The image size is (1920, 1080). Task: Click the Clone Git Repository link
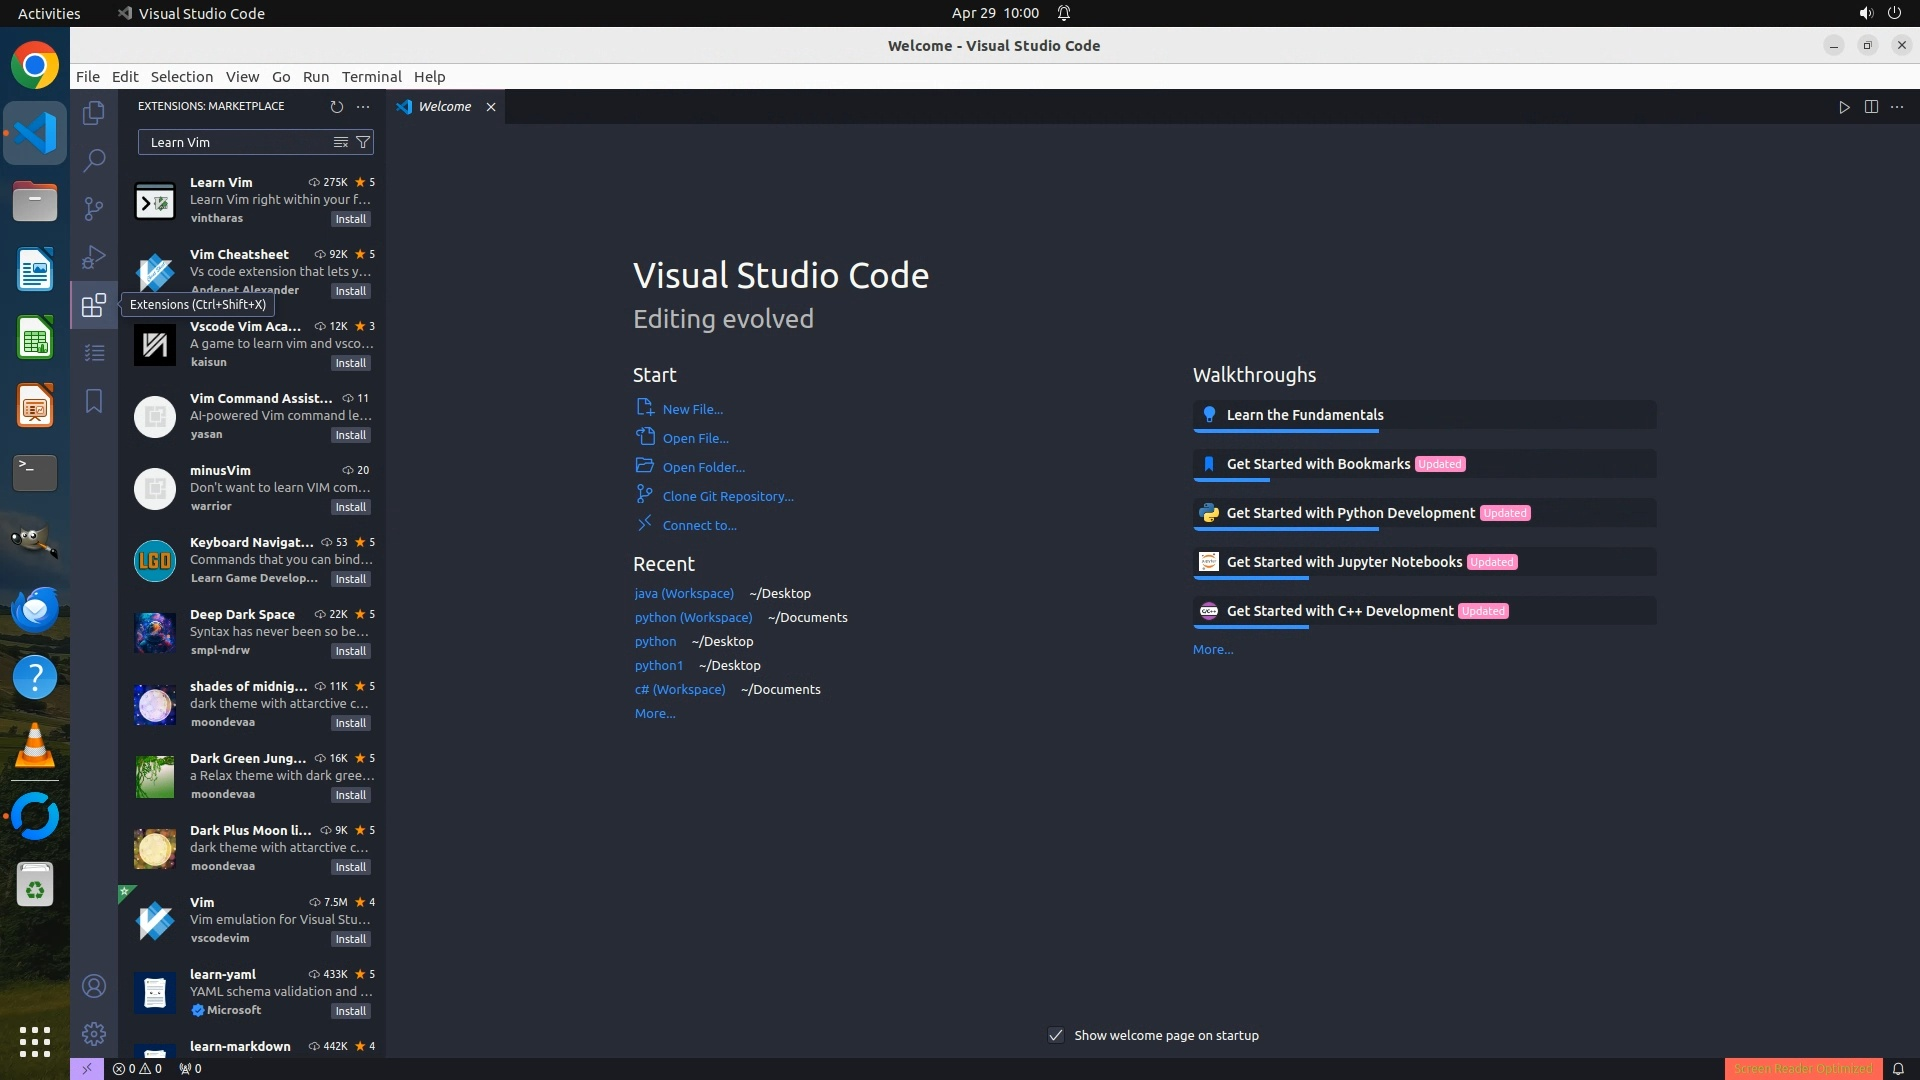click(x=727, y=496)
